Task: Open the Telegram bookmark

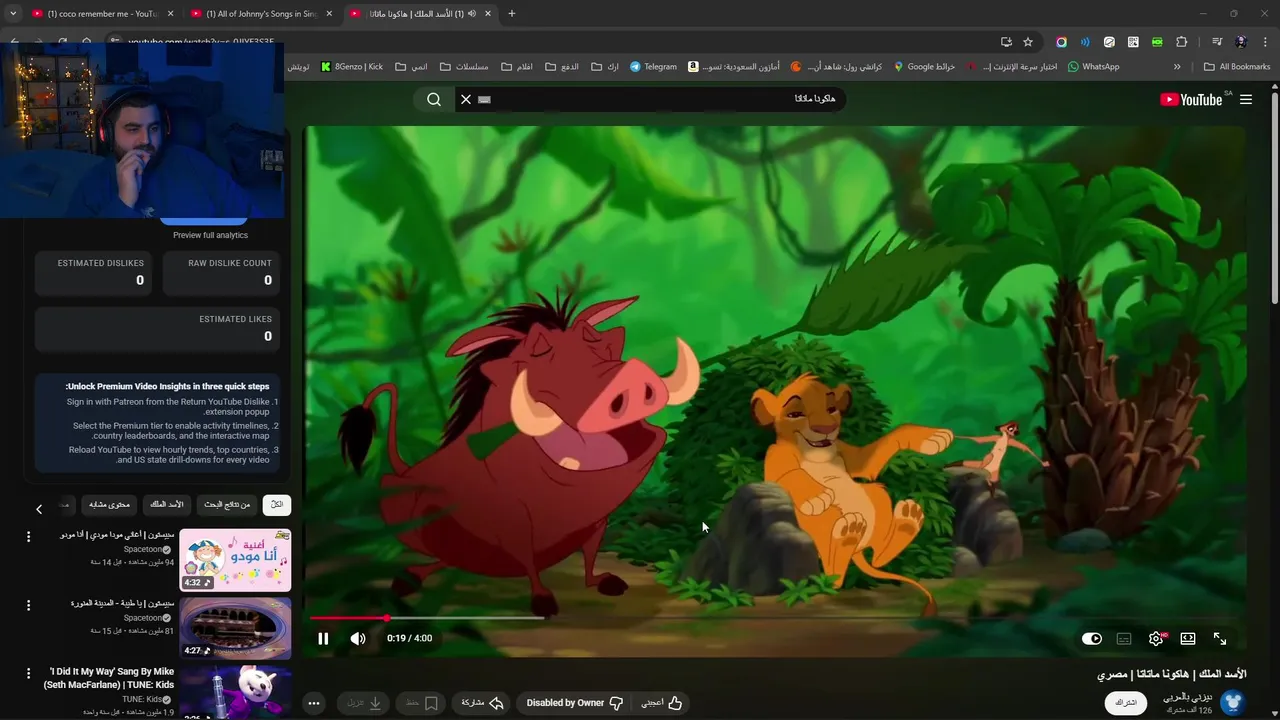Action: 653,67
